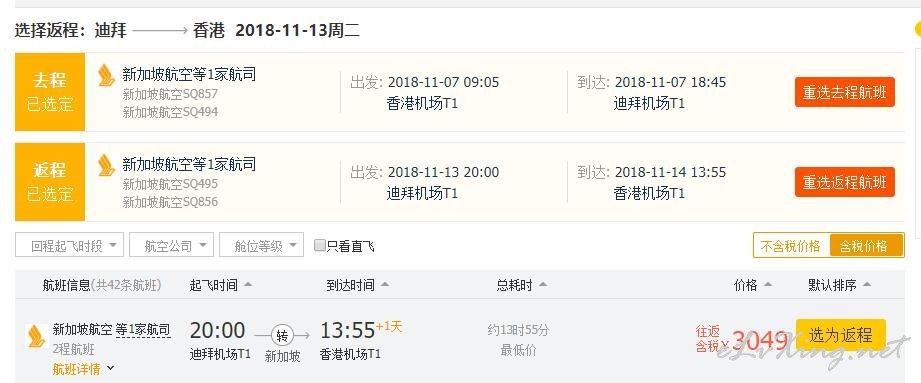Viewport: 921px width, 383px height.
Task: Expand 航班详情 flight details
Action: pyautogui.click(x=83, y=369)
